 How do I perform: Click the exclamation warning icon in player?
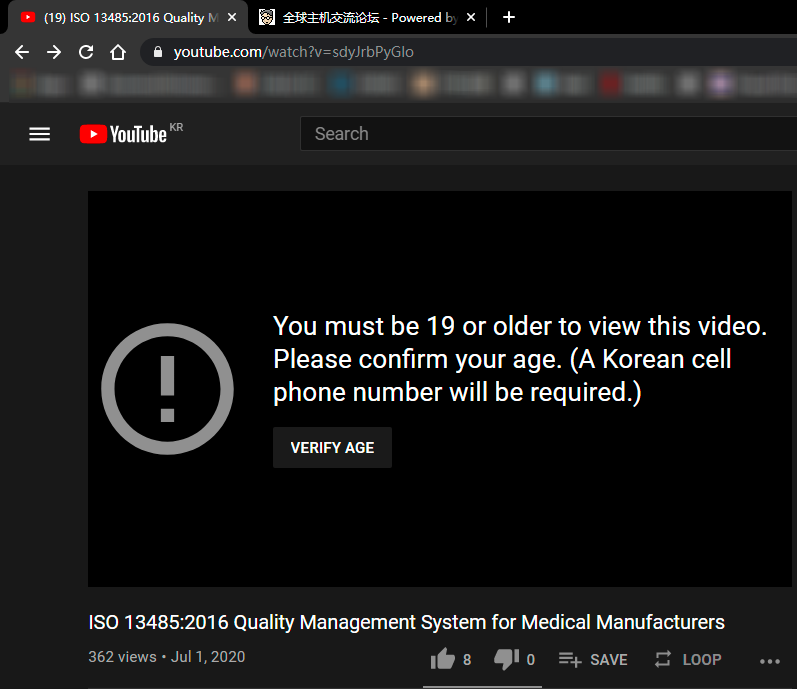coord(167,389)
